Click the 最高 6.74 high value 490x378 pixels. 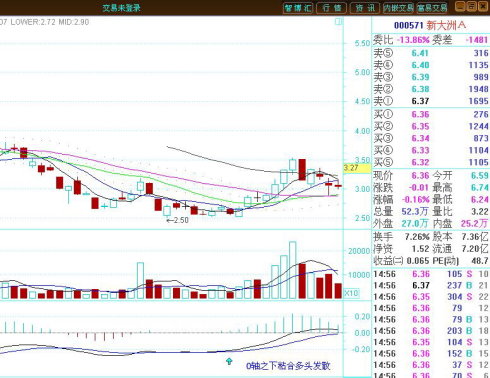click(479, 188)
